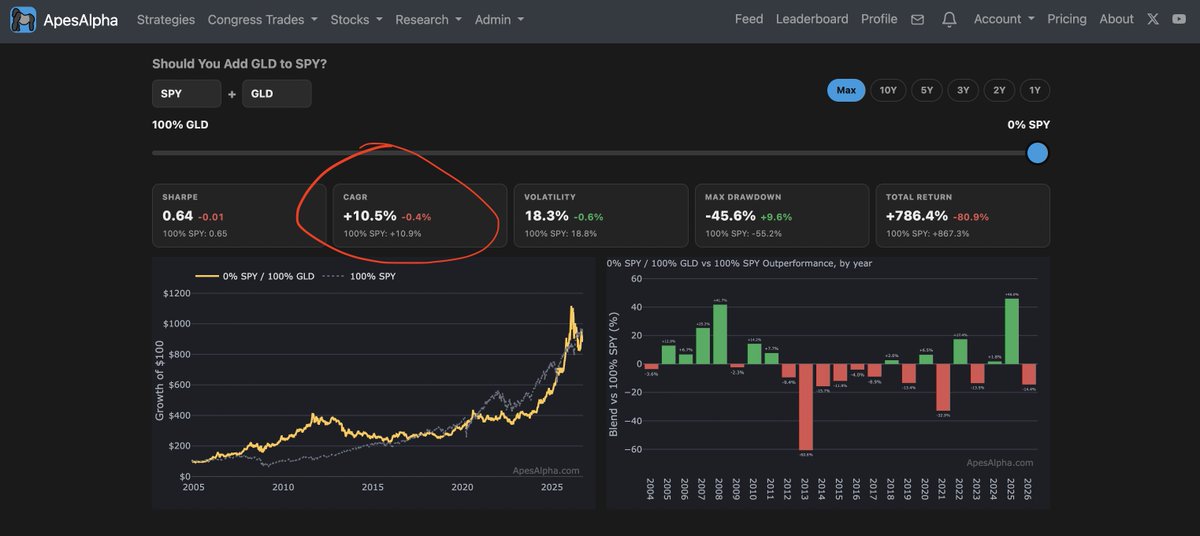Select the 3Y time range

[x=963, y=90]
